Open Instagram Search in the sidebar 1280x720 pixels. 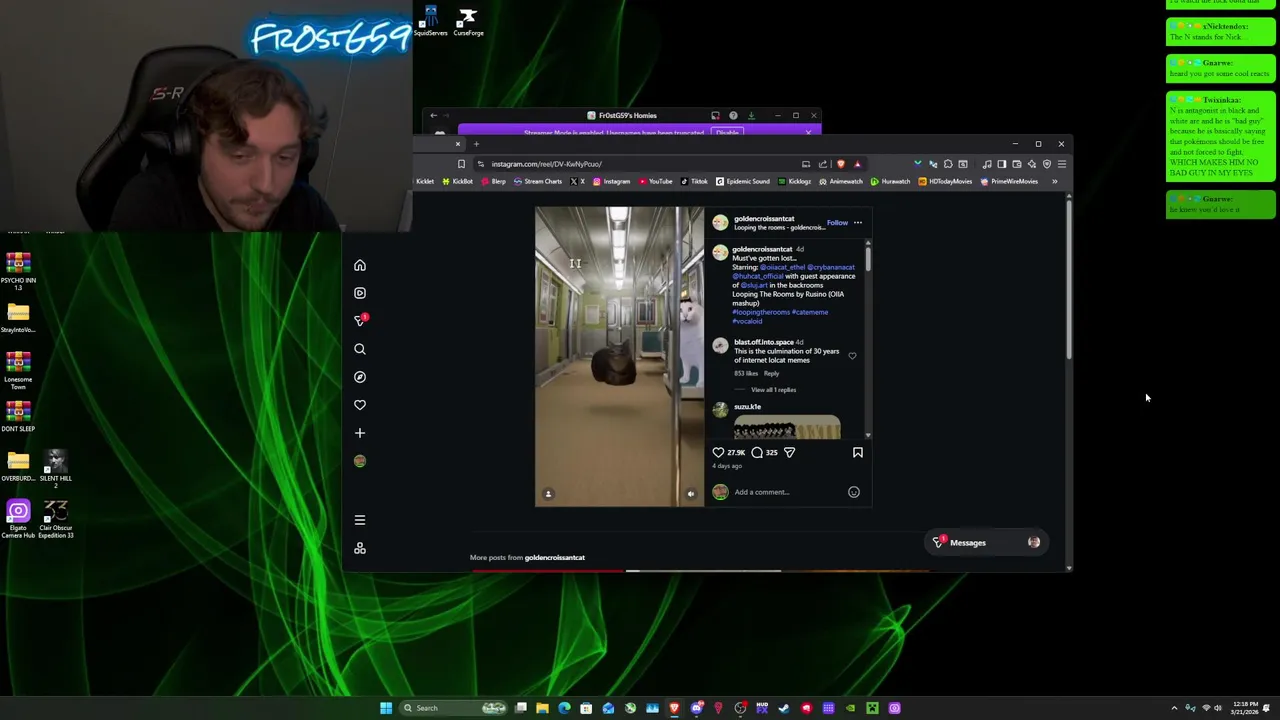360,349
